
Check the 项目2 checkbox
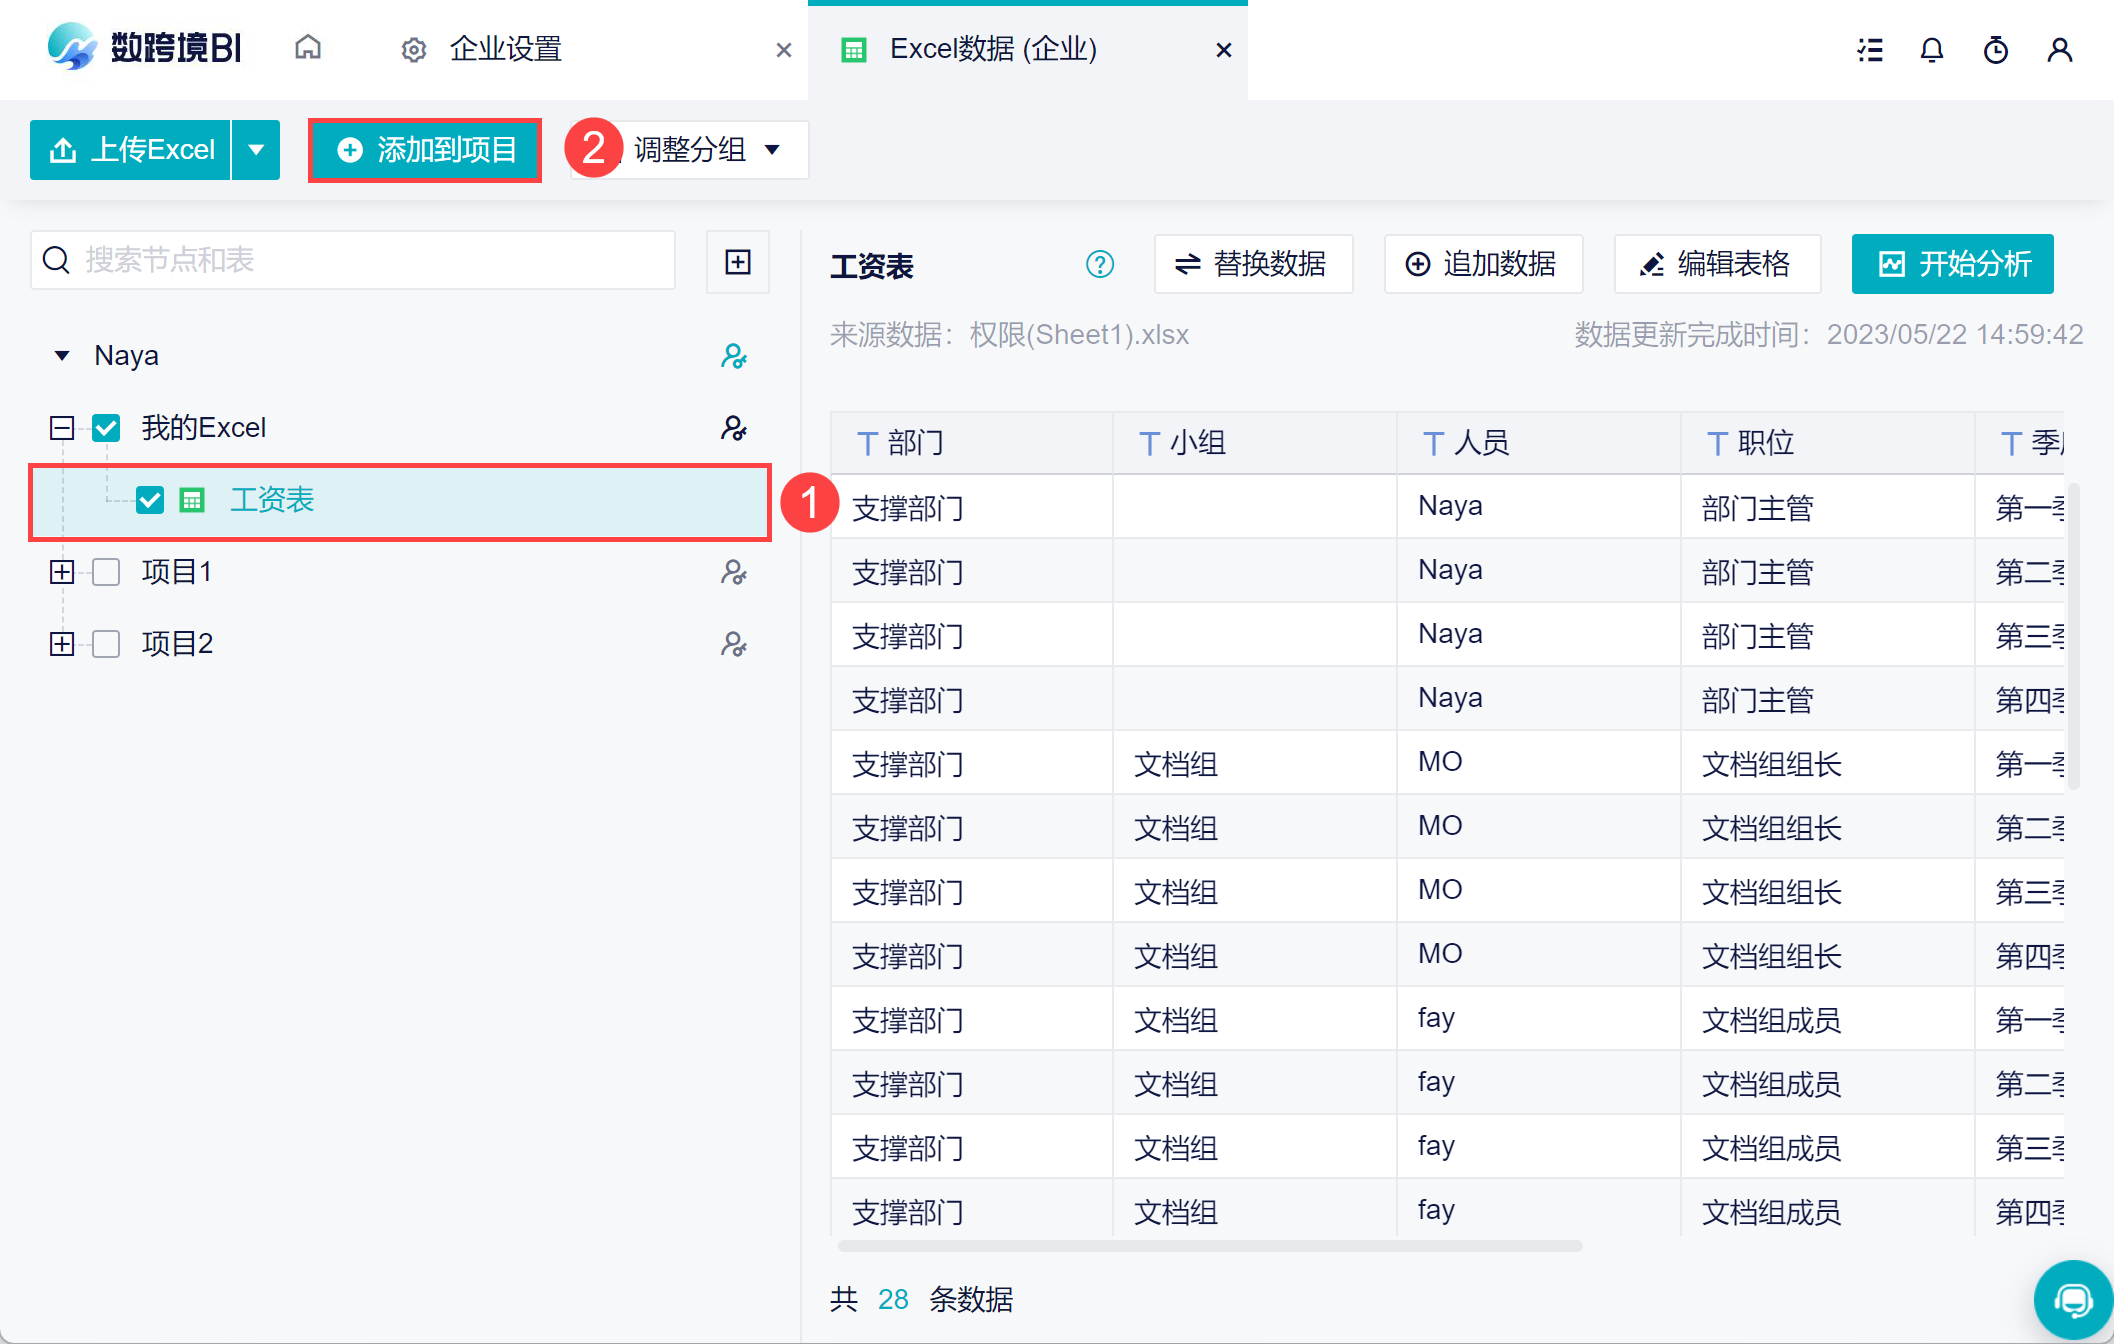click(x=106, y=644)
